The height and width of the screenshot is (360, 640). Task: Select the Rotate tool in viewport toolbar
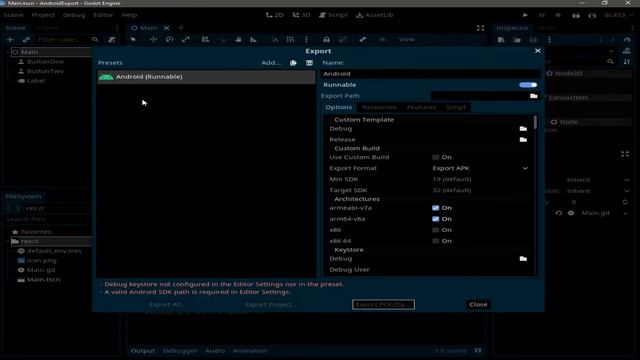pos(169,40)
